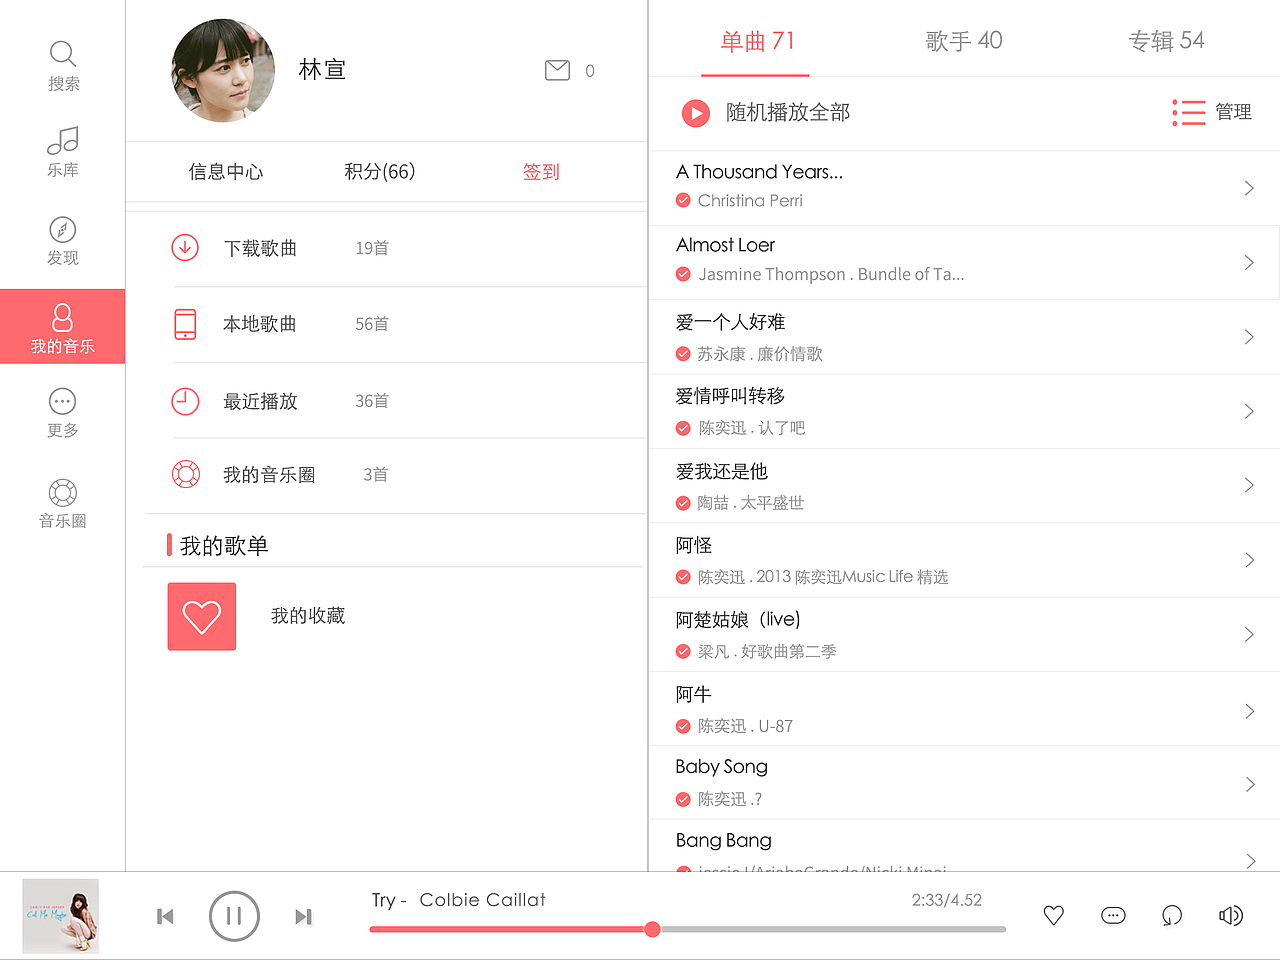
Task: Switch to the 专辑 54 tab
Action: coord(1166,41)
